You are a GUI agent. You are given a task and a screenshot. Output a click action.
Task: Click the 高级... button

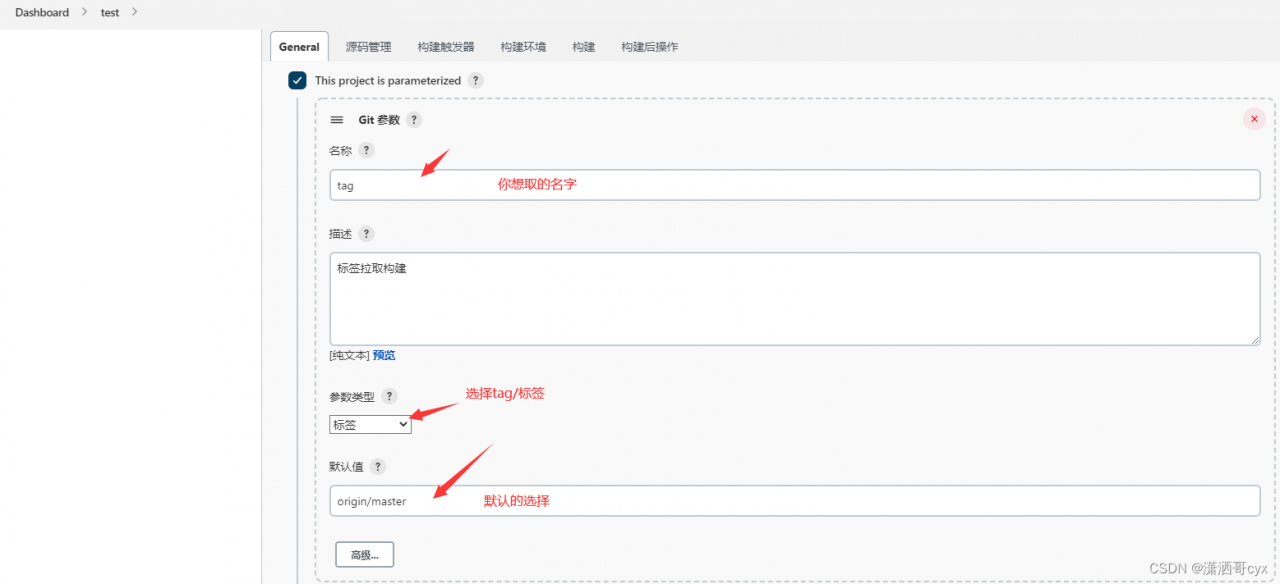[364, 554]
